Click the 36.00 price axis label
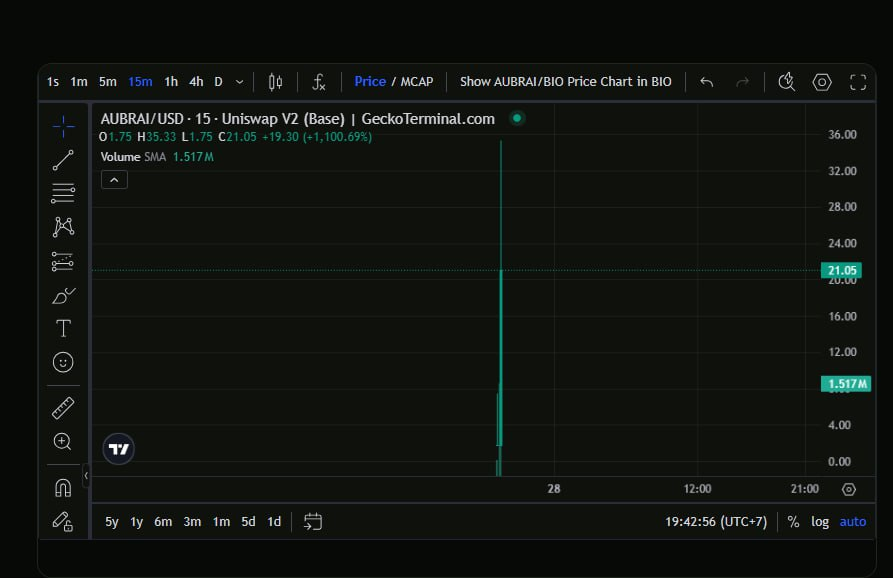Viewport: 893px width, 578px height. point(842,134)
